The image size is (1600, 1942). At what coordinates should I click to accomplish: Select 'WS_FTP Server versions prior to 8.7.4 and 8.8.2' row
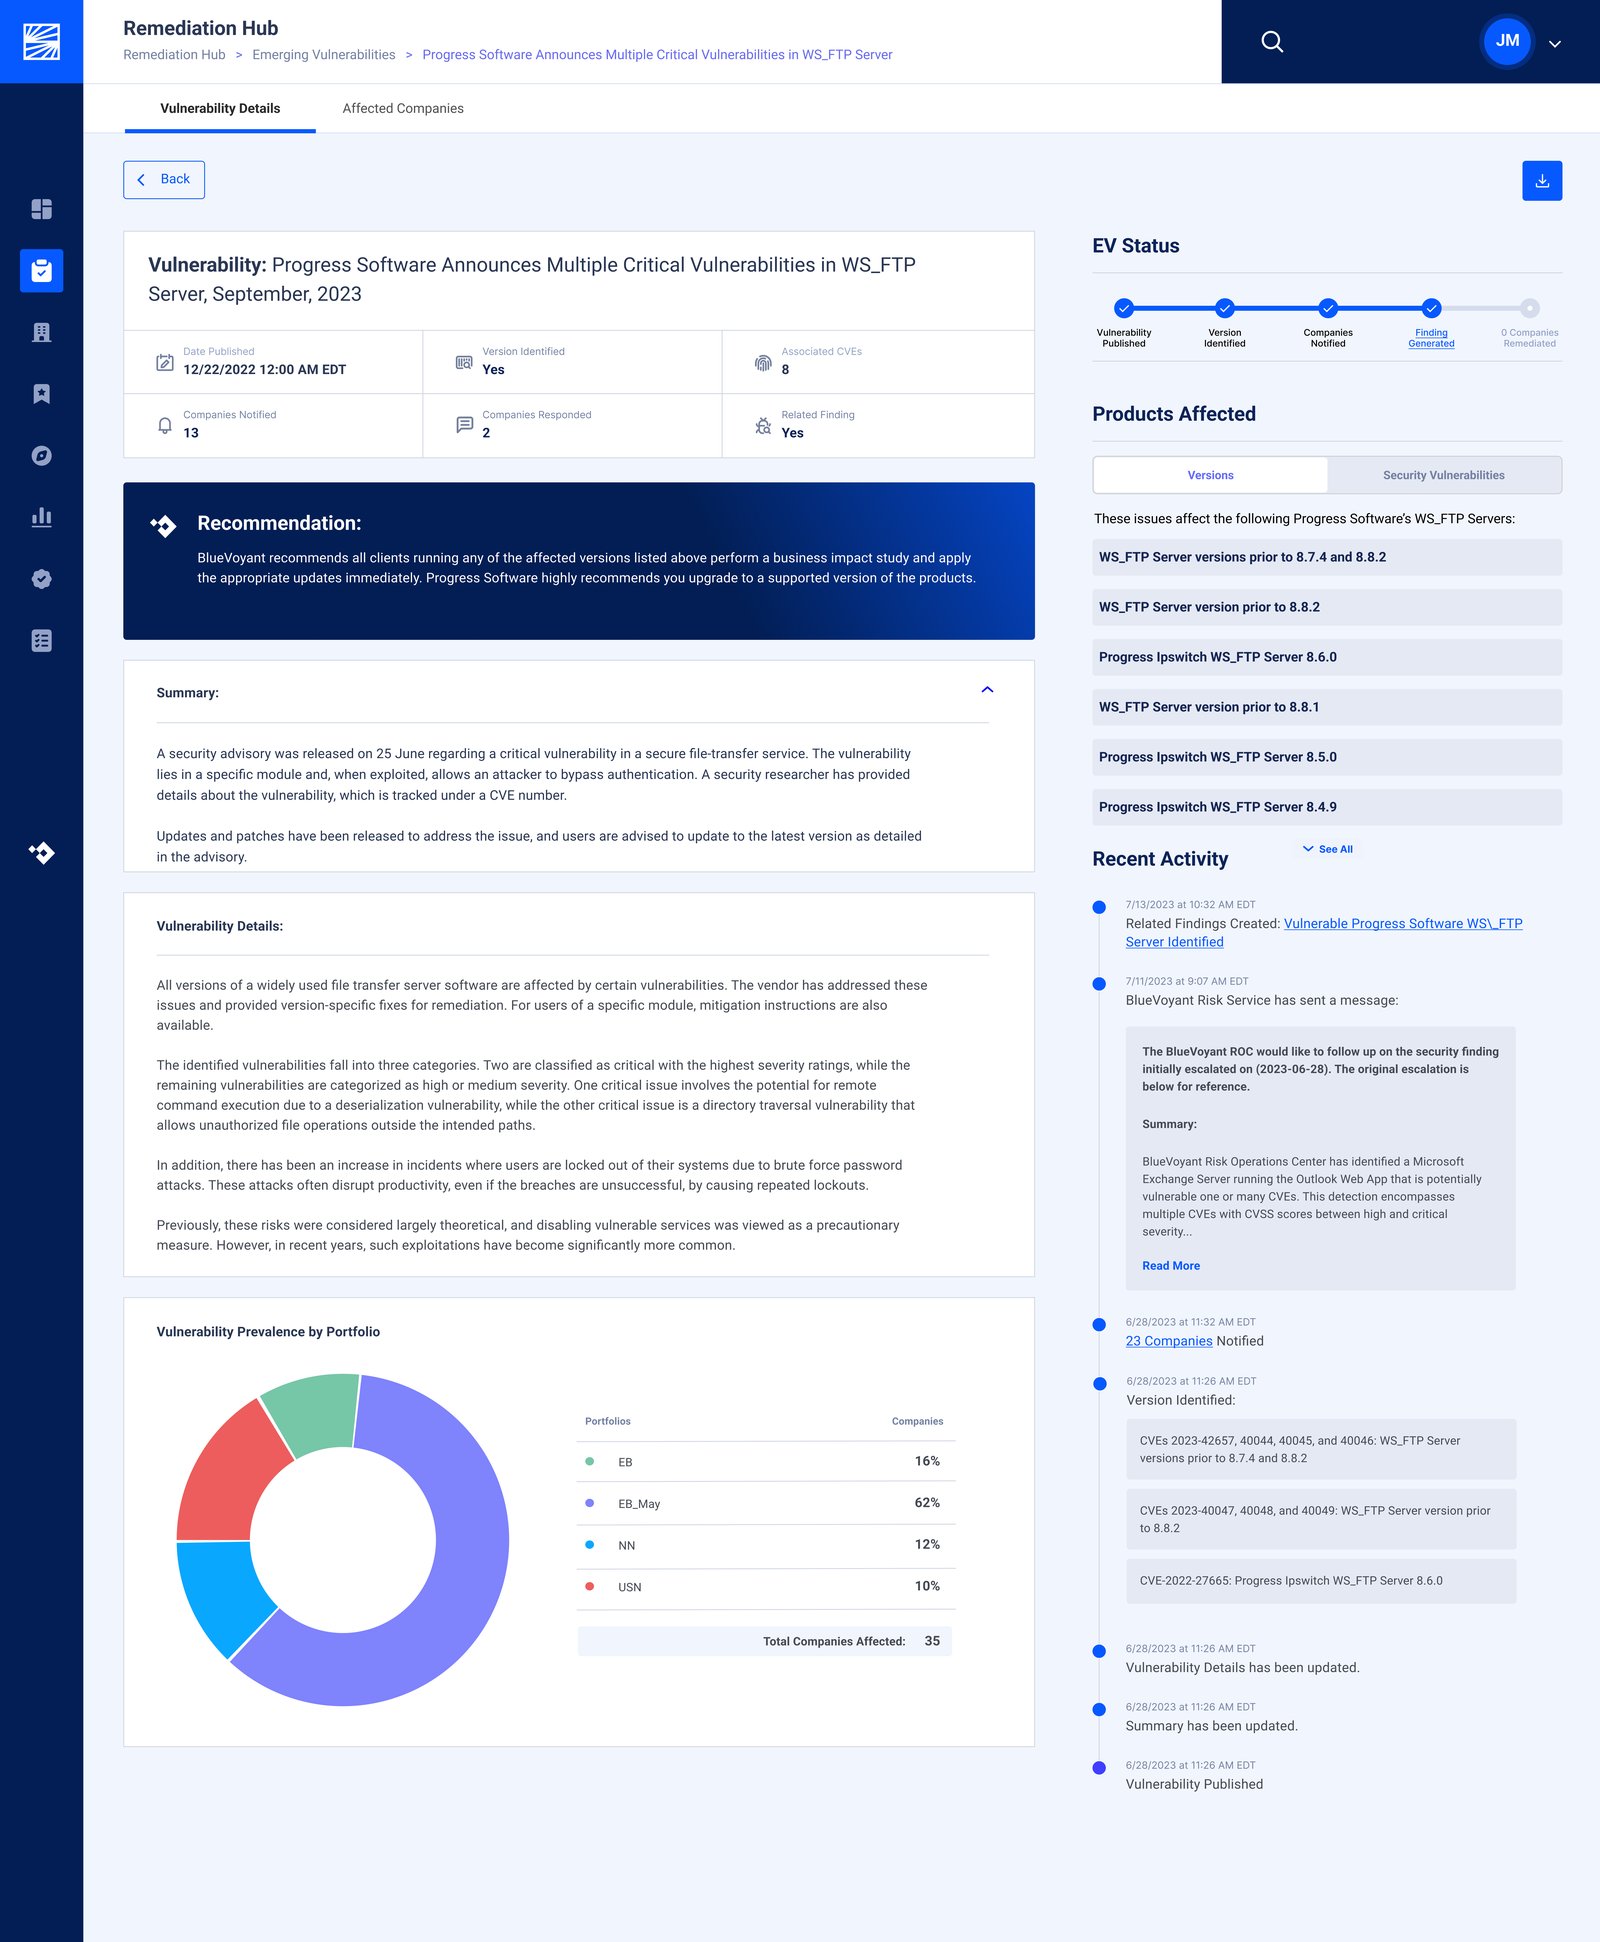click(x=1327, y=557)
